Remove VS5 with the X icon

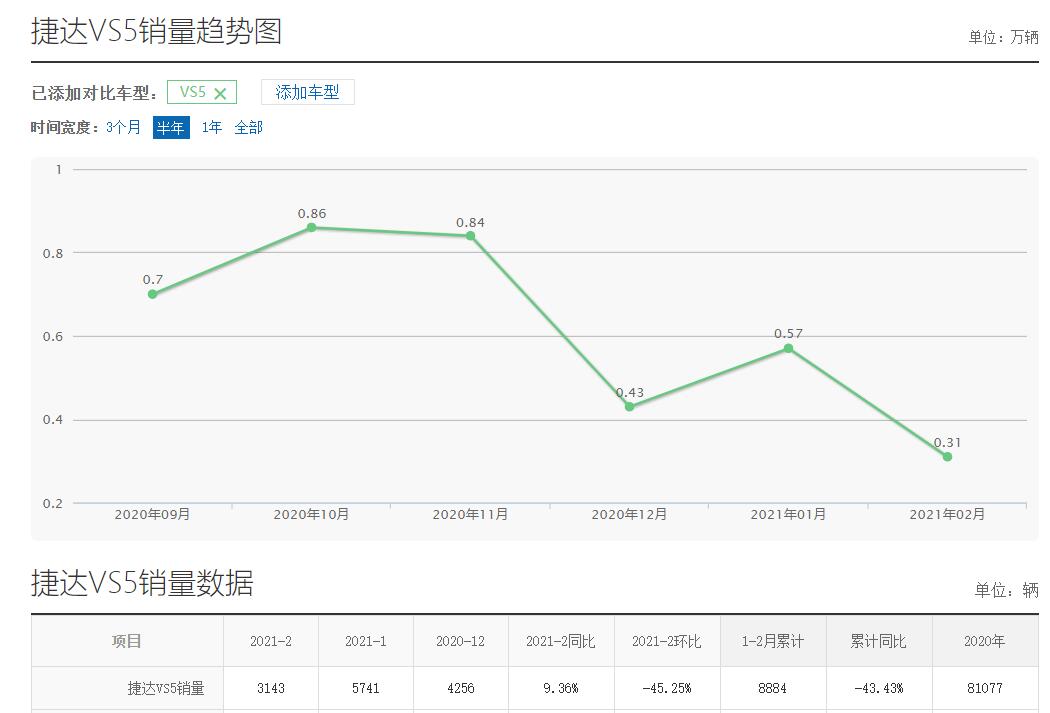click(x=221, y=93)
